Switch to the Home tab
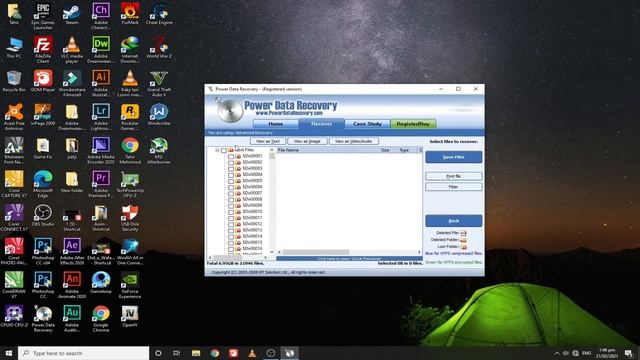Screen dimensions: 640x360 pos(276,124)
